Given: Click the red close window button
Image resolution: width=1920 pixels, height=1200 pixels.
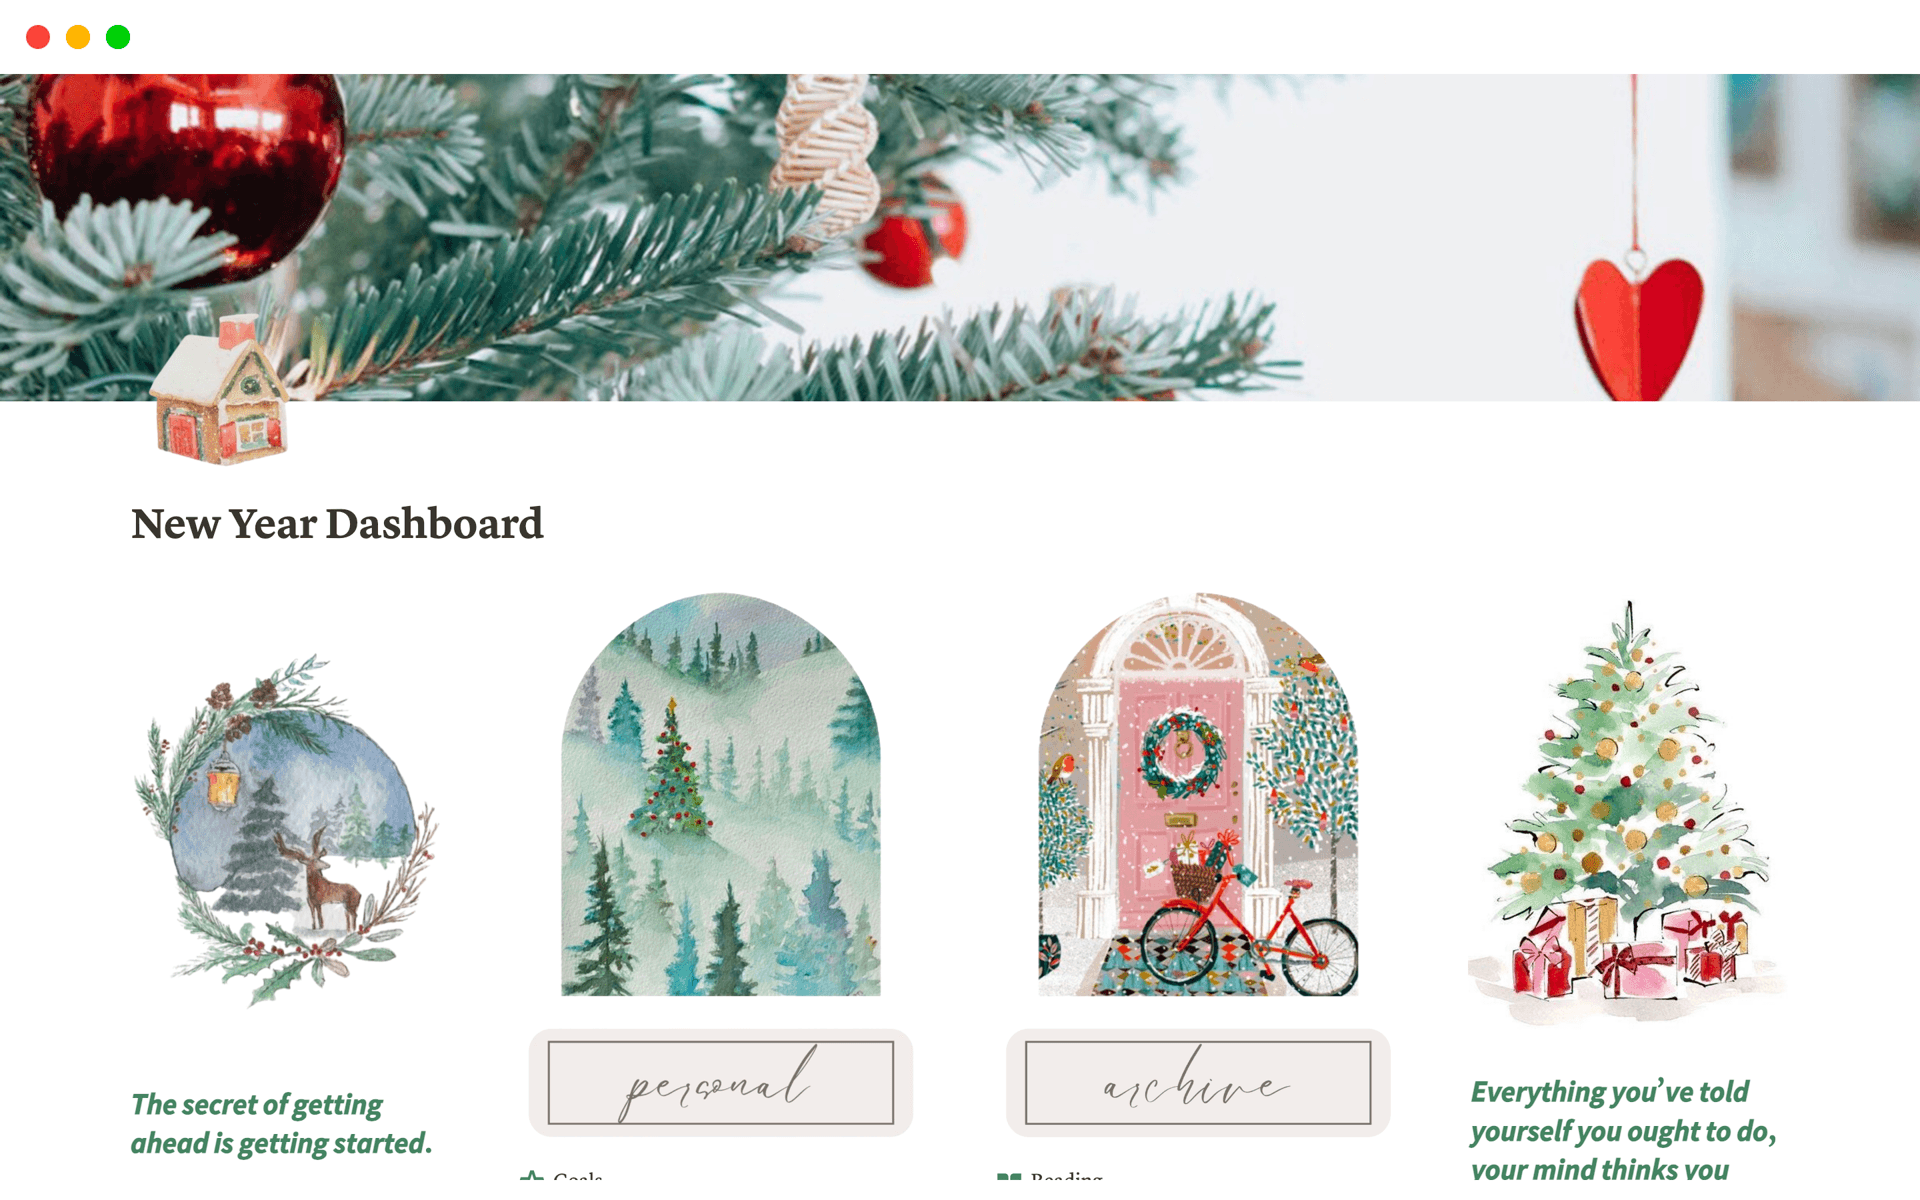Looking at the screenshot, I should pyautogui.click(x=38, y=37).
